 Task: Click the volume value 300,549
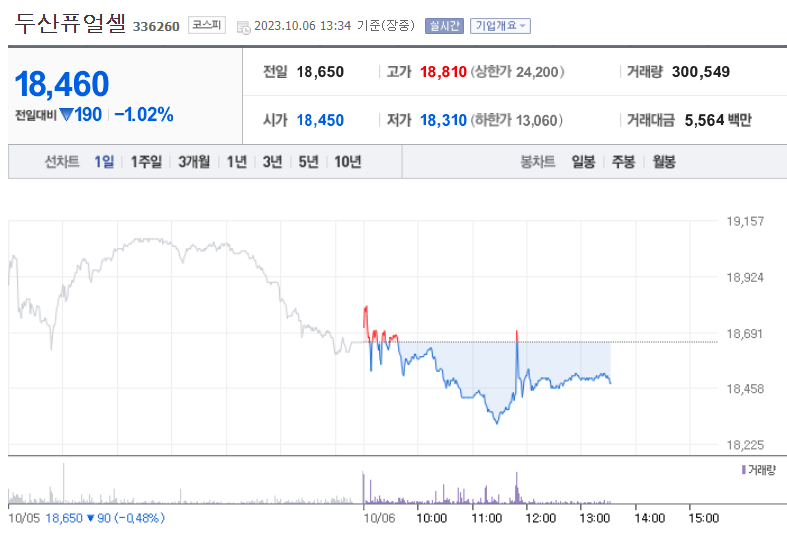(701, 72)
